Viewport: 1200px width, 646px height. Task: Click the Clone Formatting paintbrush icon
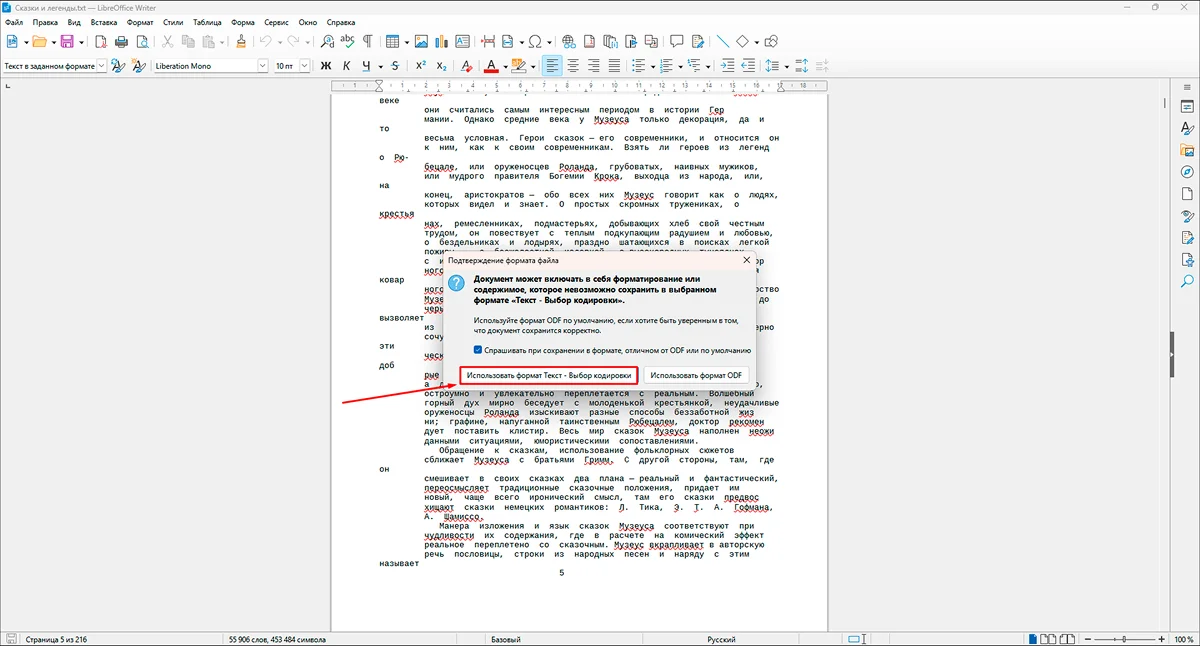click(x=241, y=41)
